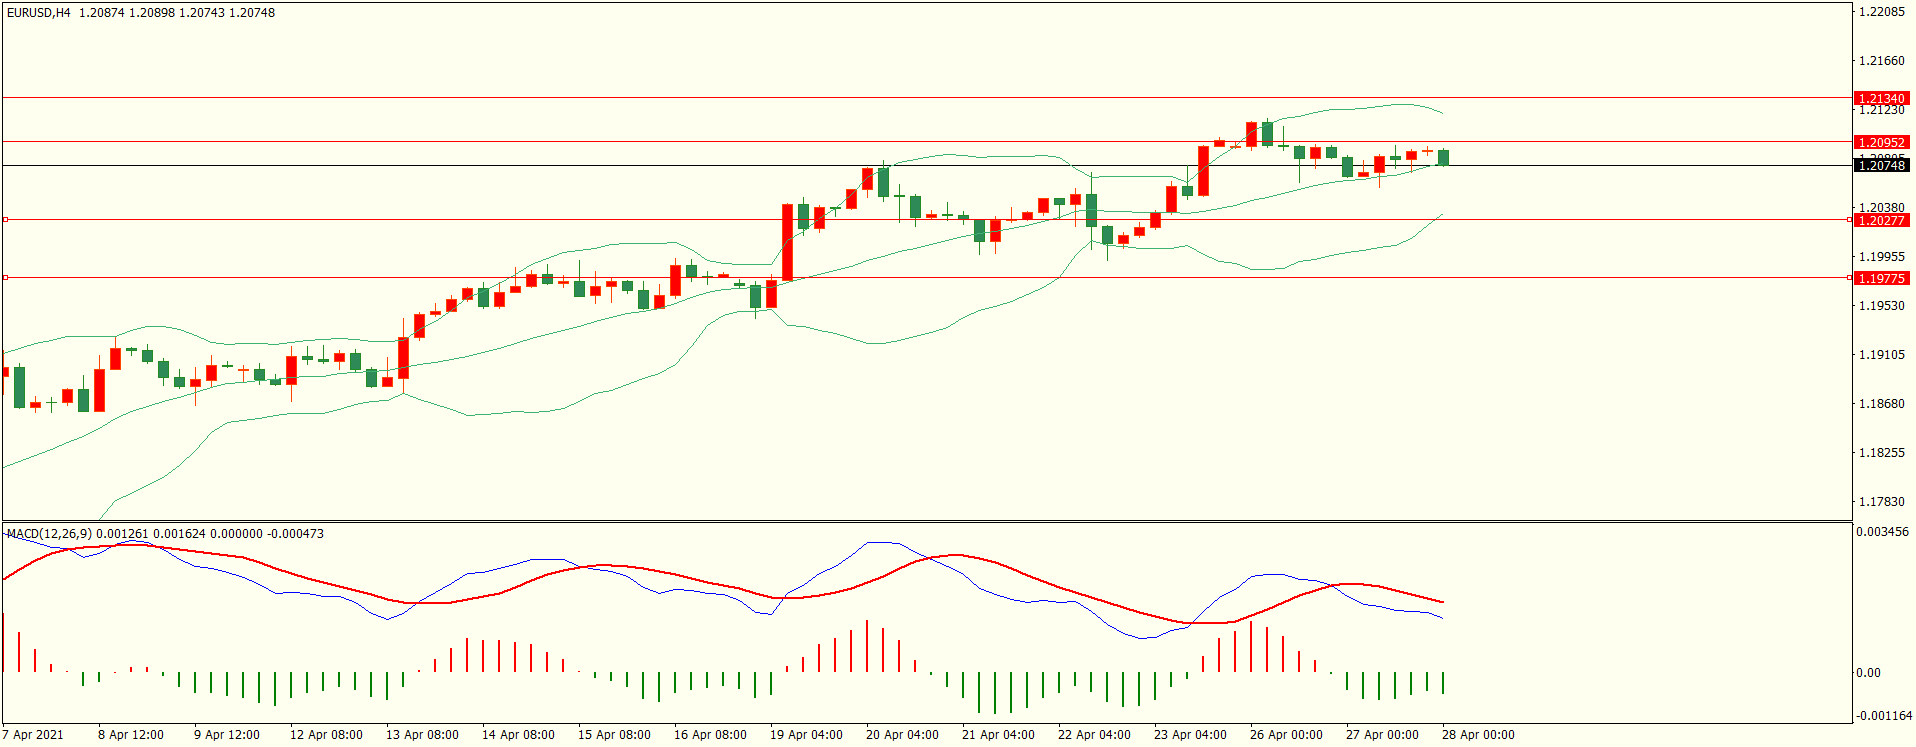Click the 19 Apr 04:00 time label
Screen dimensions: 1916x747
click(806, 735)
